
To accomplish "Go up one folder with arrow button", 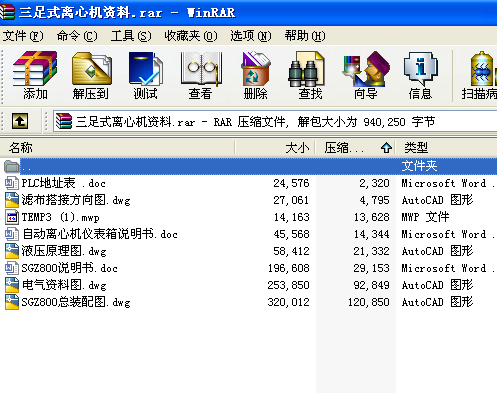I will click(x=20, y=121).
